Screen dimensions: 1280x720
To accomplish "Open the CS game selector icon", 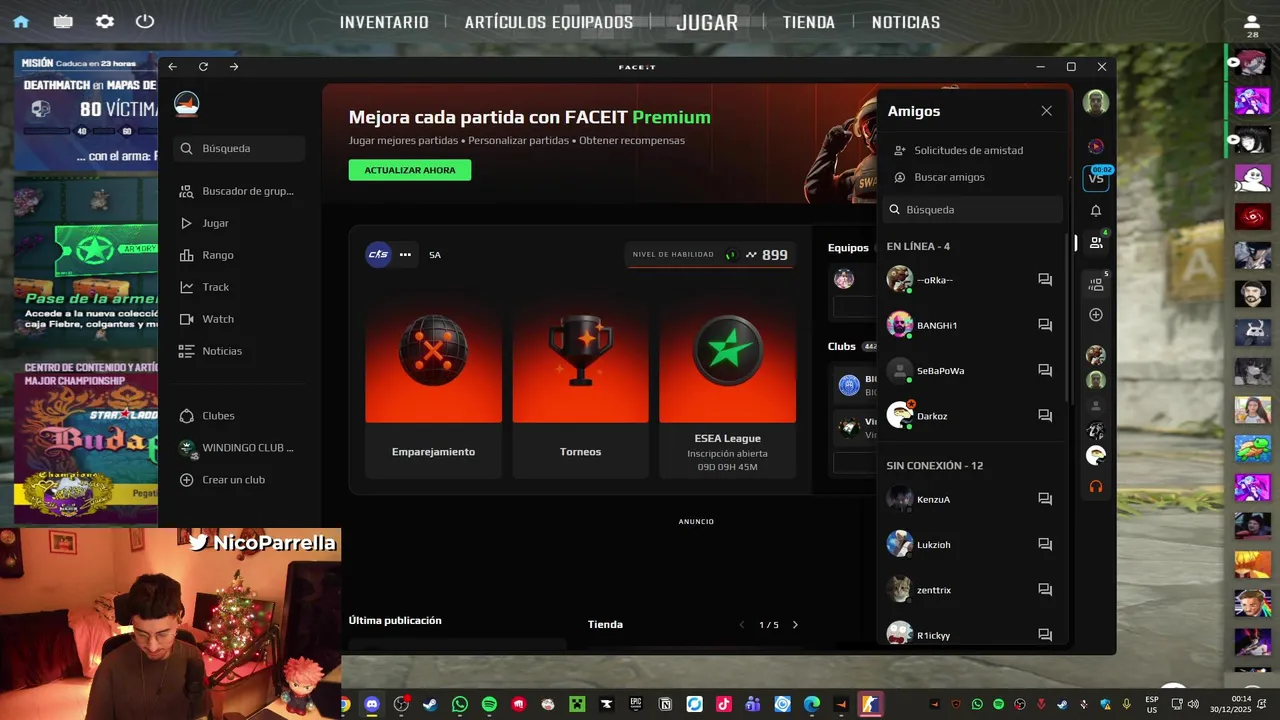I will 378,254.
